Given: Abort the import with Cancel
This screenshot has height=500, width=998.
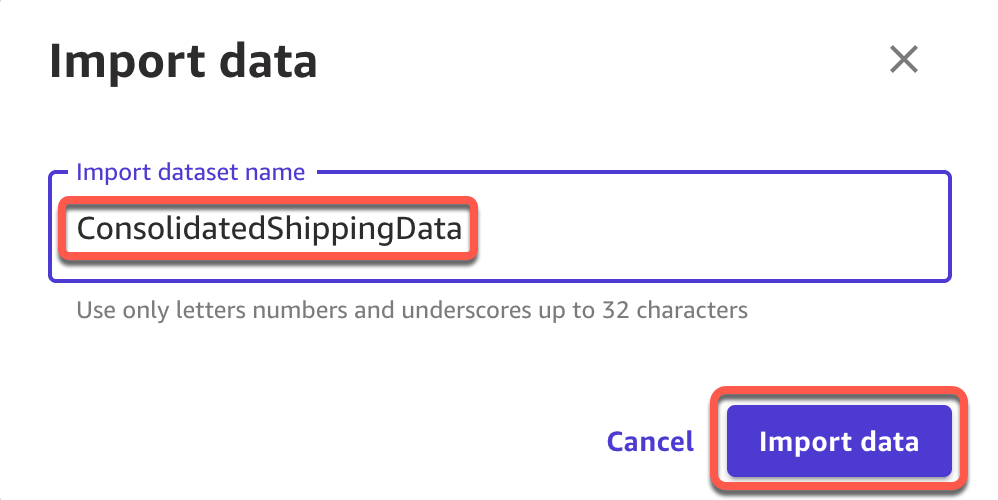Looking at the screenshot, I should pyautogui.click(x=650, y=442).
